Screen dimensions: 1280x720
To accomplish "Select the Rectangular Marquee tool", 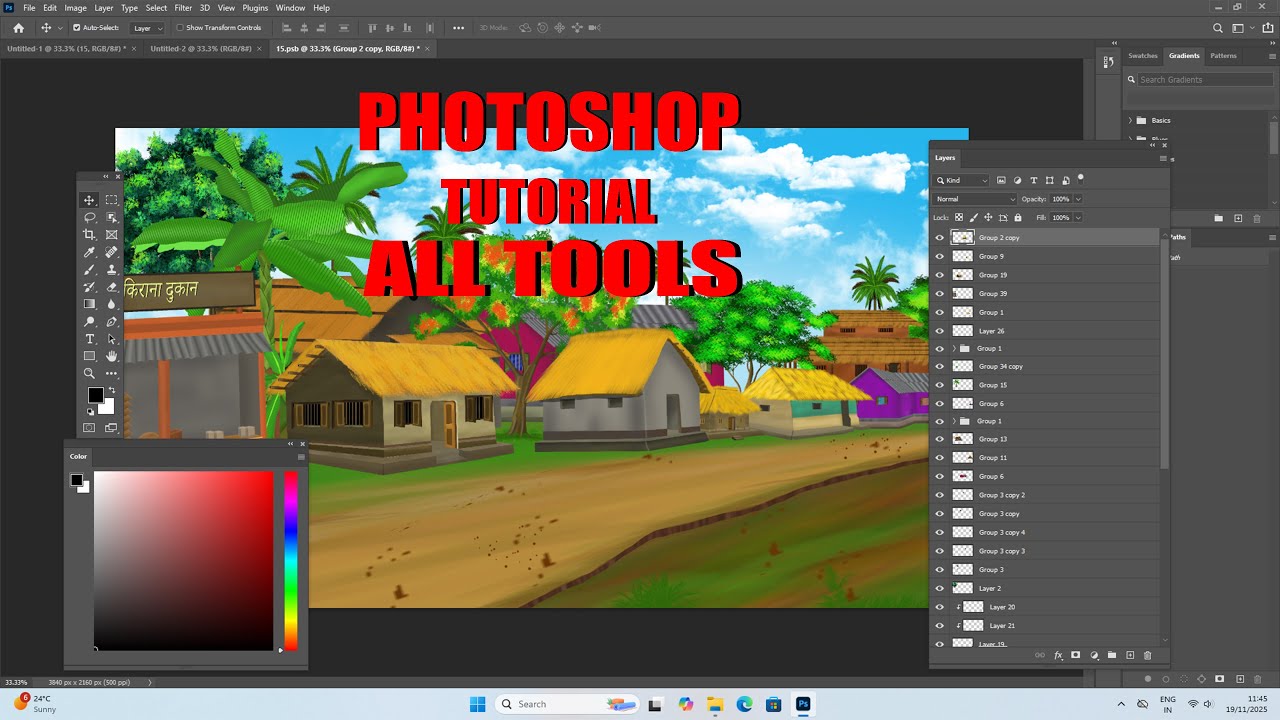I will (112, 200).
